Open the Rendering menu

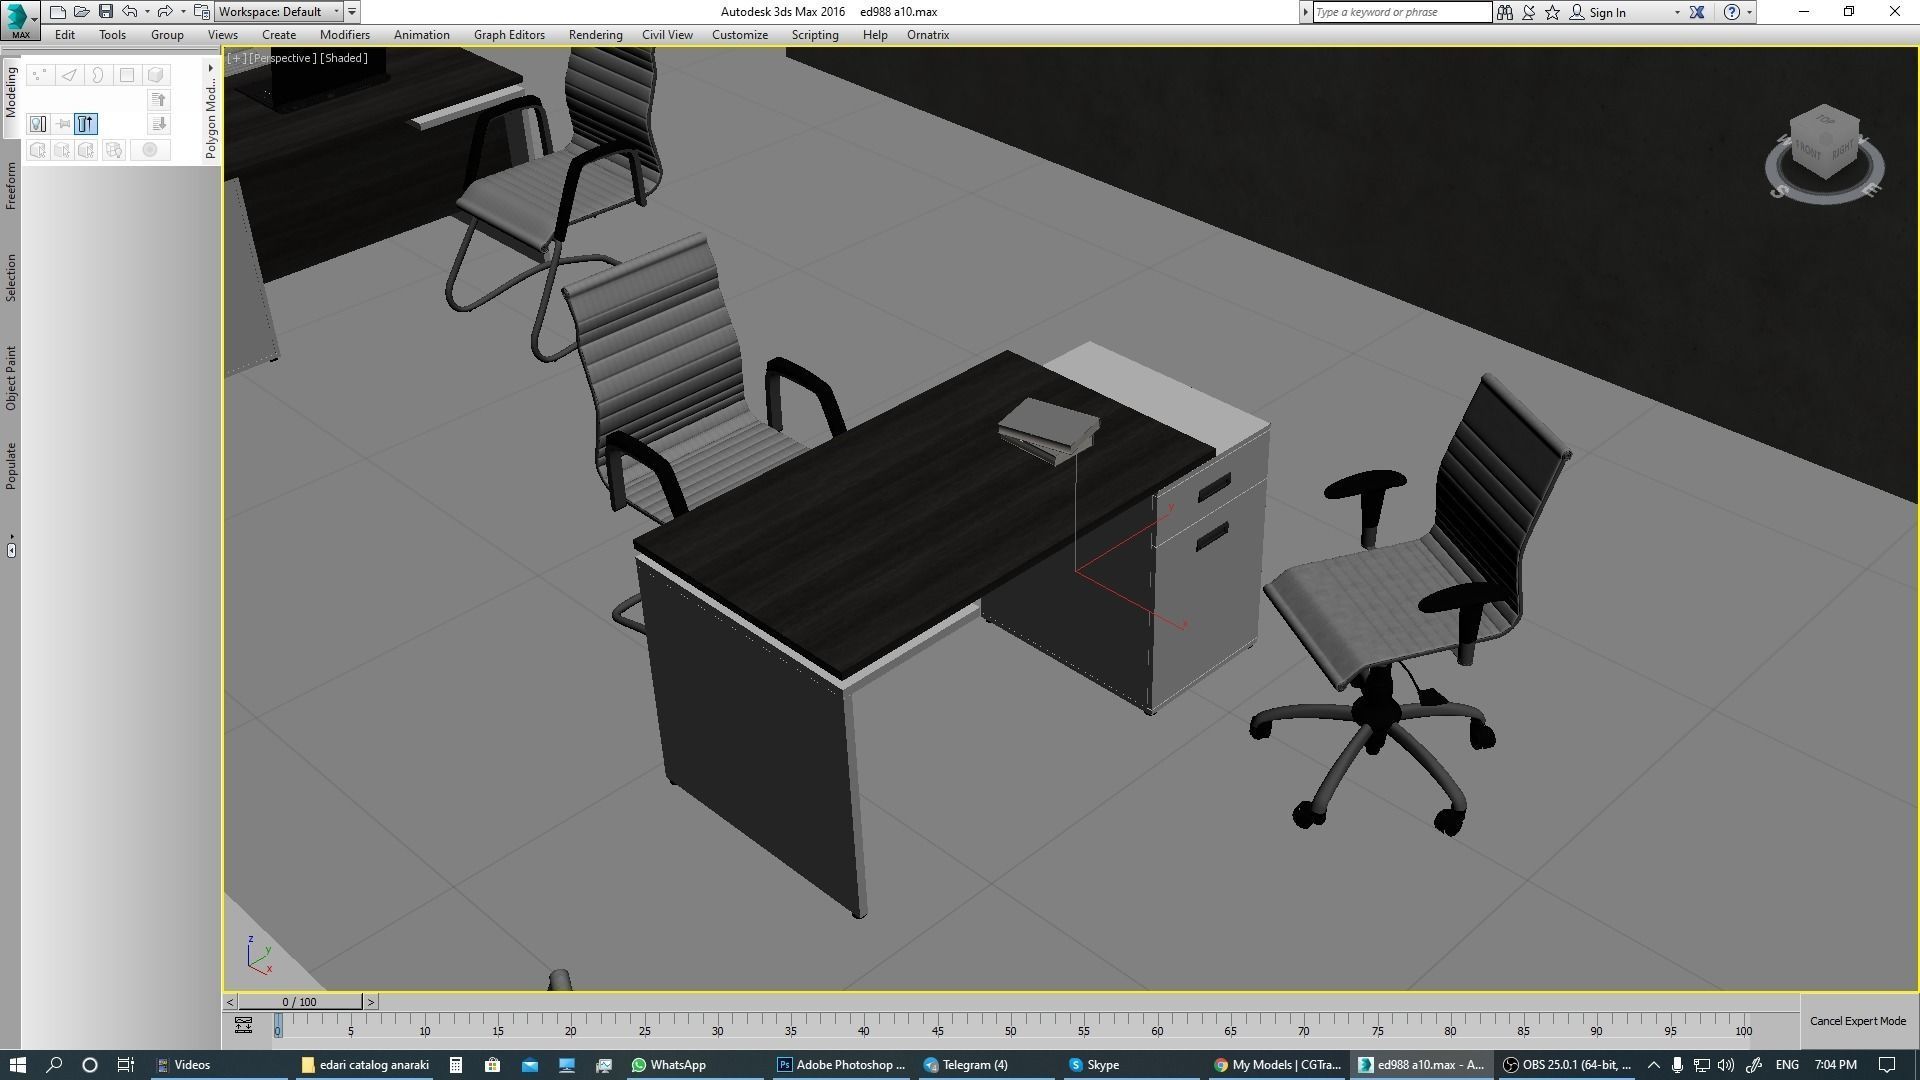[595, 35]
